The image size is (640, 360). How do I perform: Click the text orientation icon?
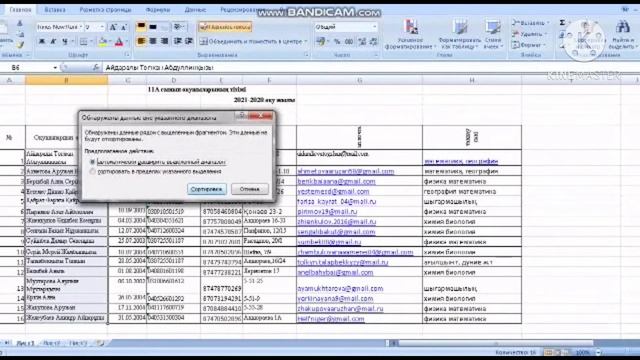(178, 27)
